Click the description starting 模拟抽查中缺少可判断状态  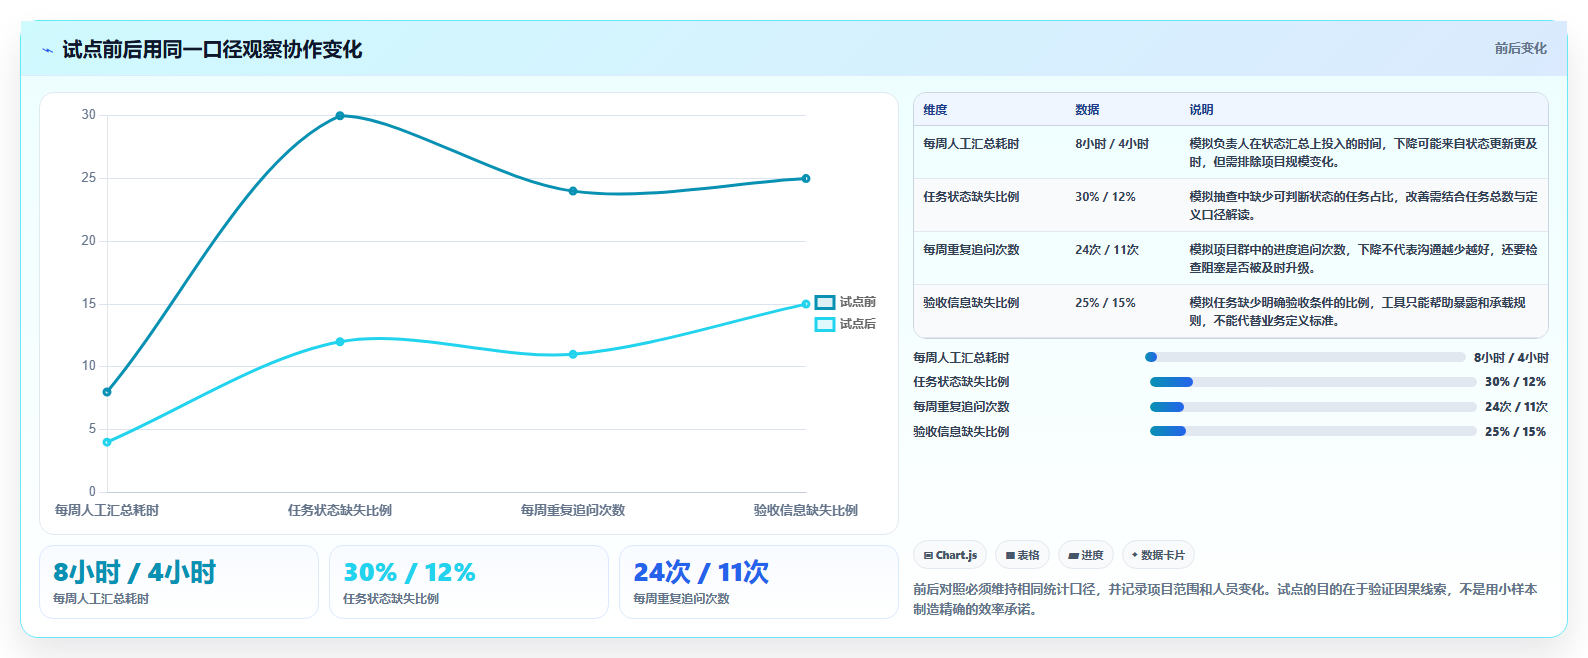pos(1363,206)
